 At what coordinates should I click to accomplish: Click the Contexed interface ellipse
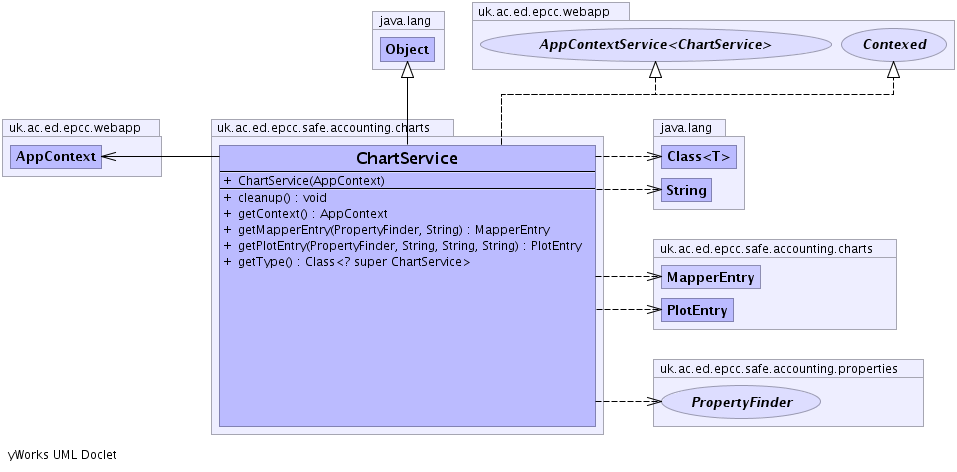pyautogui.click(x=894, y=44)
